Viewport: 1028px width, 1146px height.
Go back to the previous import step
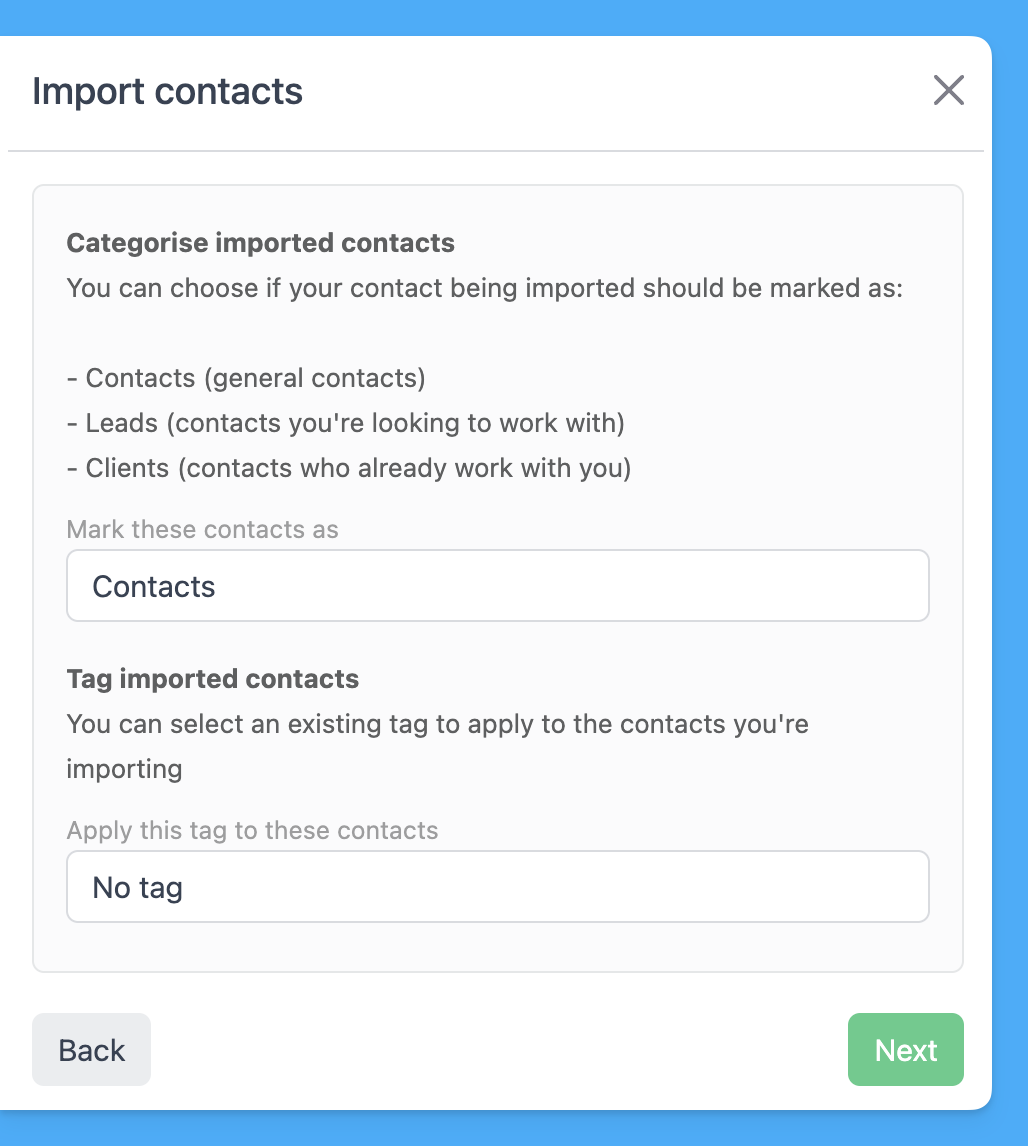[x=91, y=1050]
